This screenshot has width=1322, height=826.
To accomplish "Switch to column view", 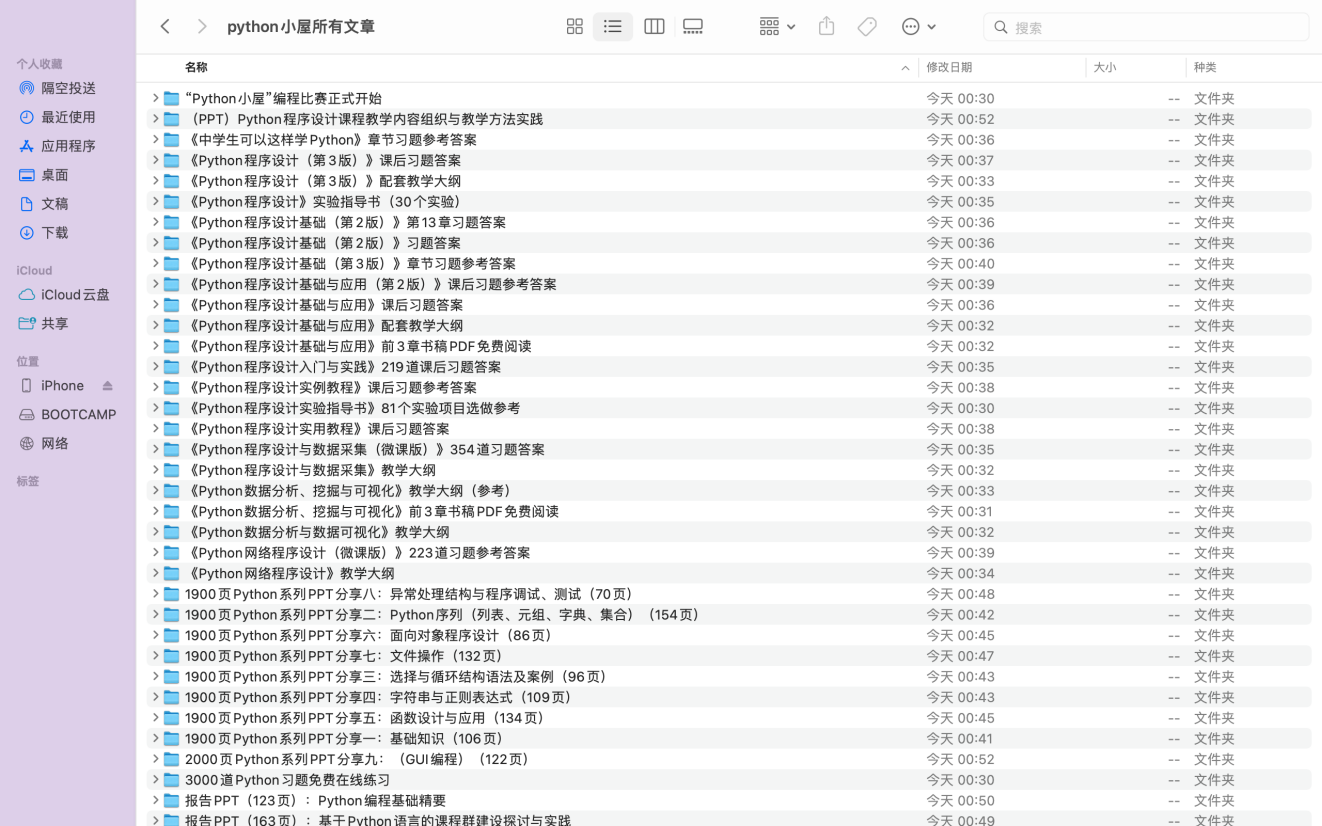I will click(x=654, y=27).
